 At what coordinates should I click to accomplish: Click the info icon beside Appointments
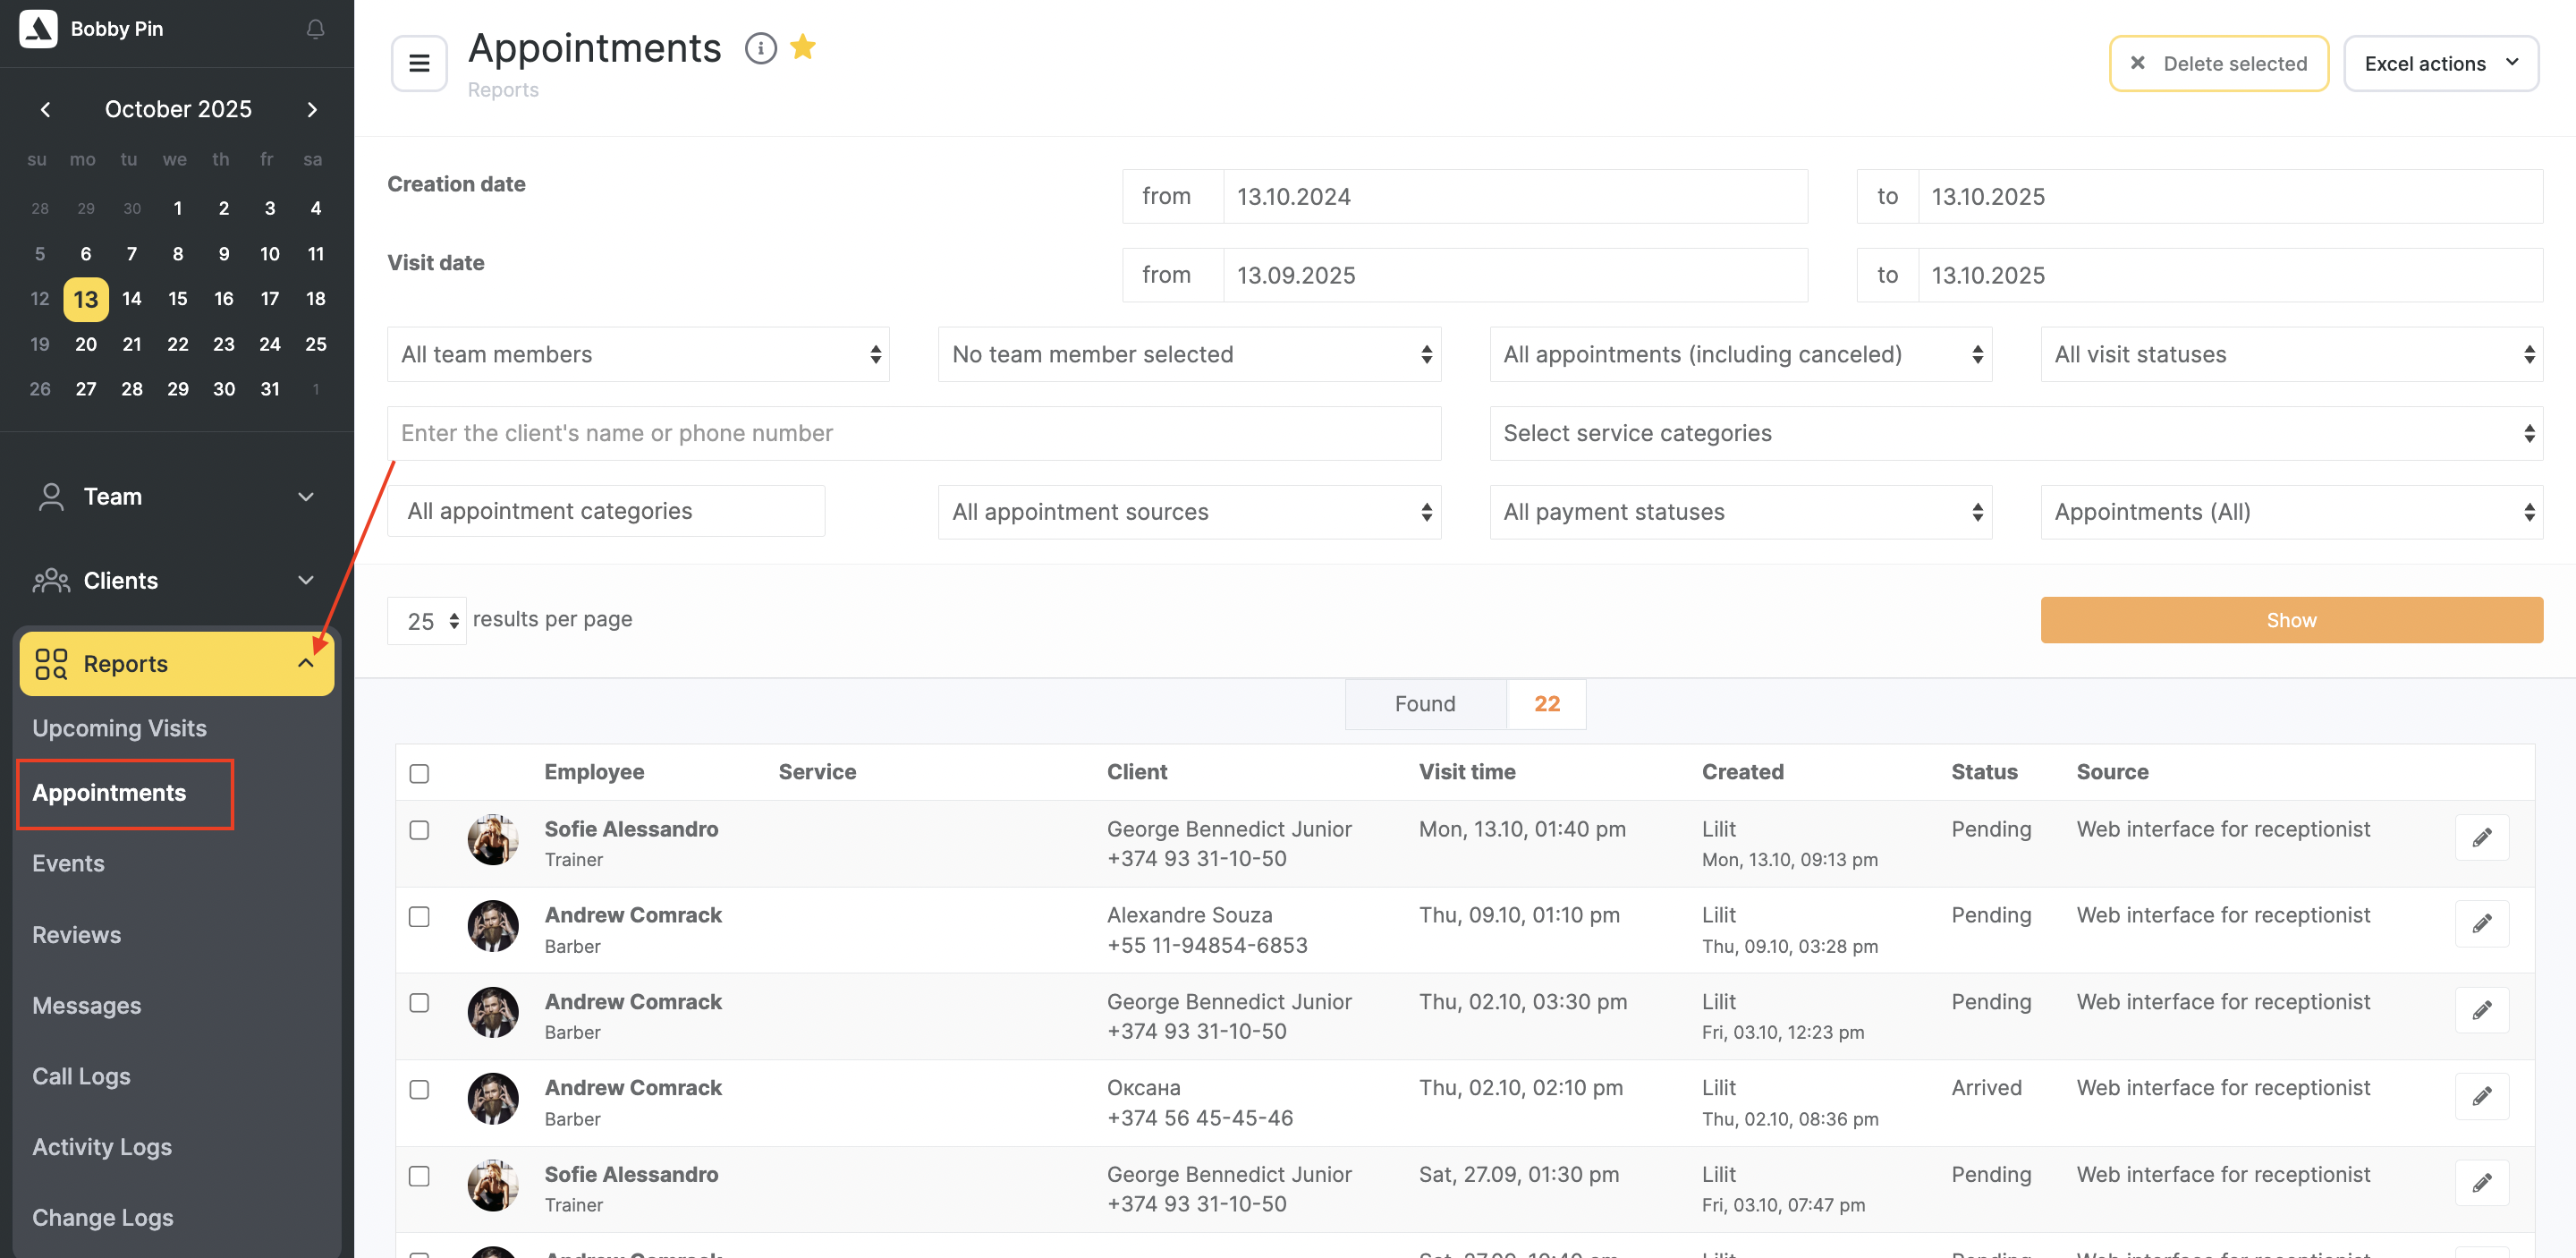pos(760,48)
